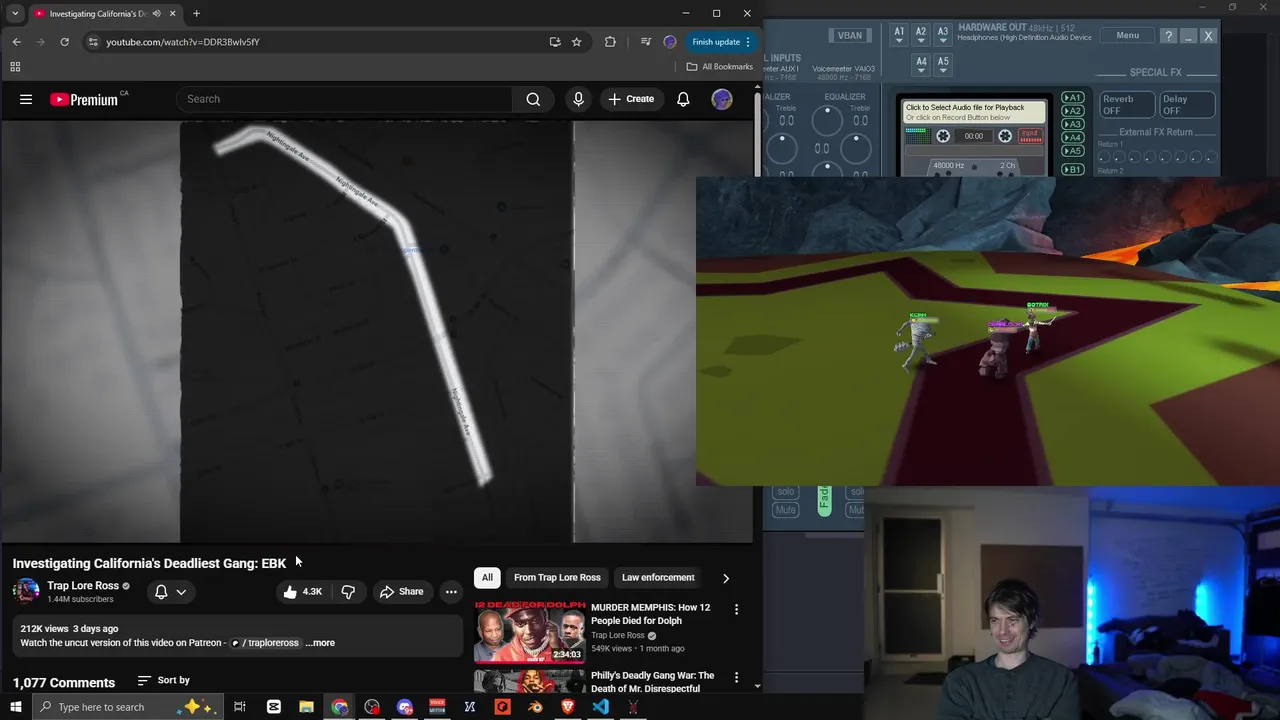Image resolution: width=1280 pixels, height=720 pixels.
Task: Open Blender from the taskbar
Action: point(535,707)
